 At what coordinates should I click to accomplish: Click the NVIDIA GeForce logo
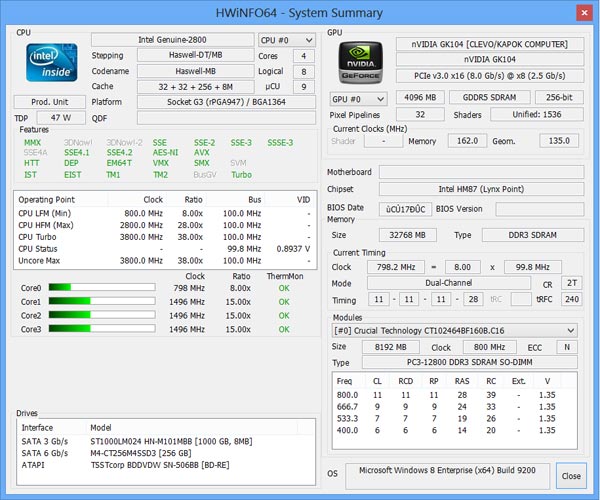click(x=360, y=62)
